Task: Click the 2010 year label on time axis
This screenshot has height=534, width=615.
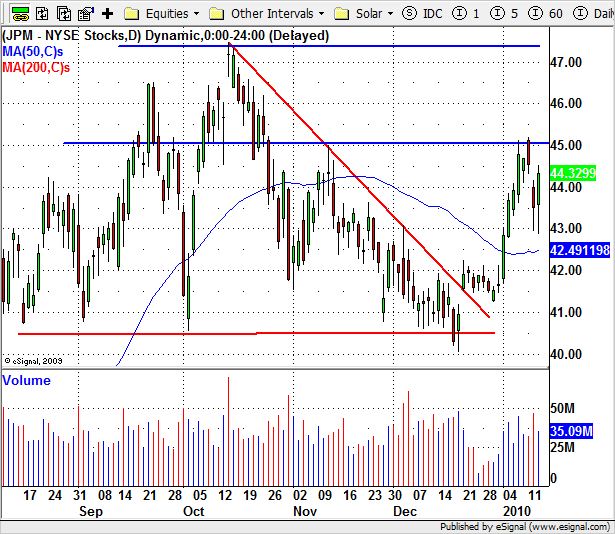Action: 517,512
